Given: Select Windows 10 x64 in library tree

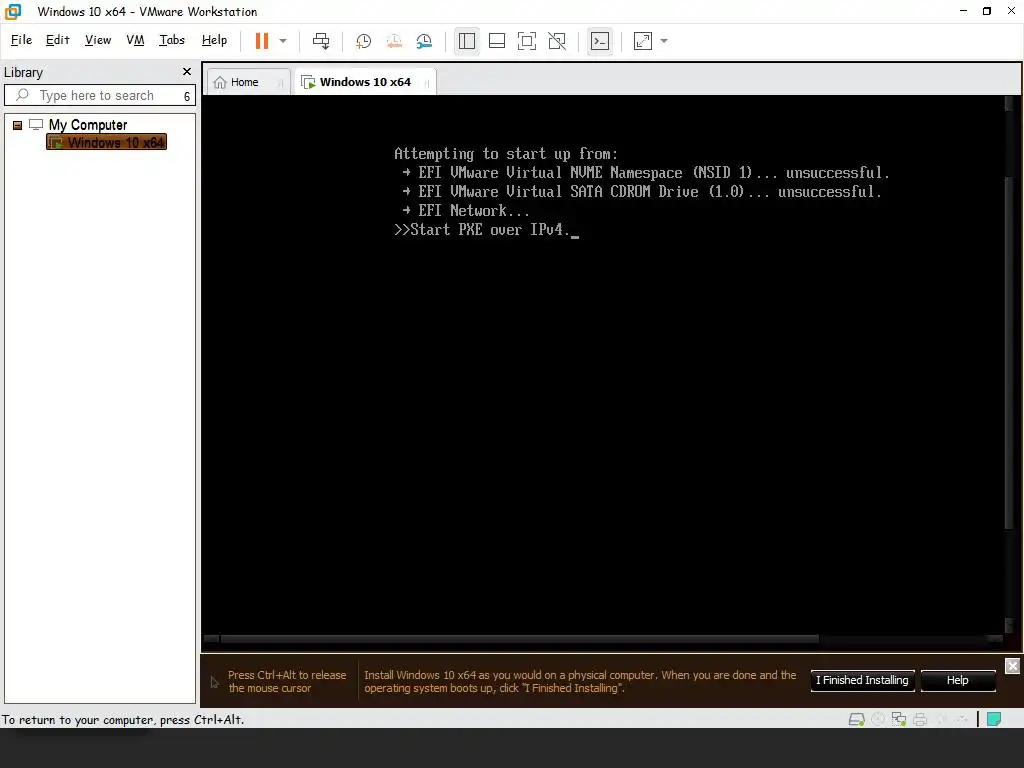Looking at the screenshot, I should [x=106, y=142].
